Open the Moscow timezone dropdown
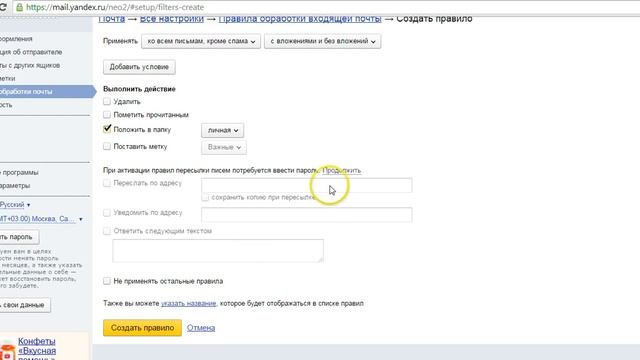 tap(41, 219)
